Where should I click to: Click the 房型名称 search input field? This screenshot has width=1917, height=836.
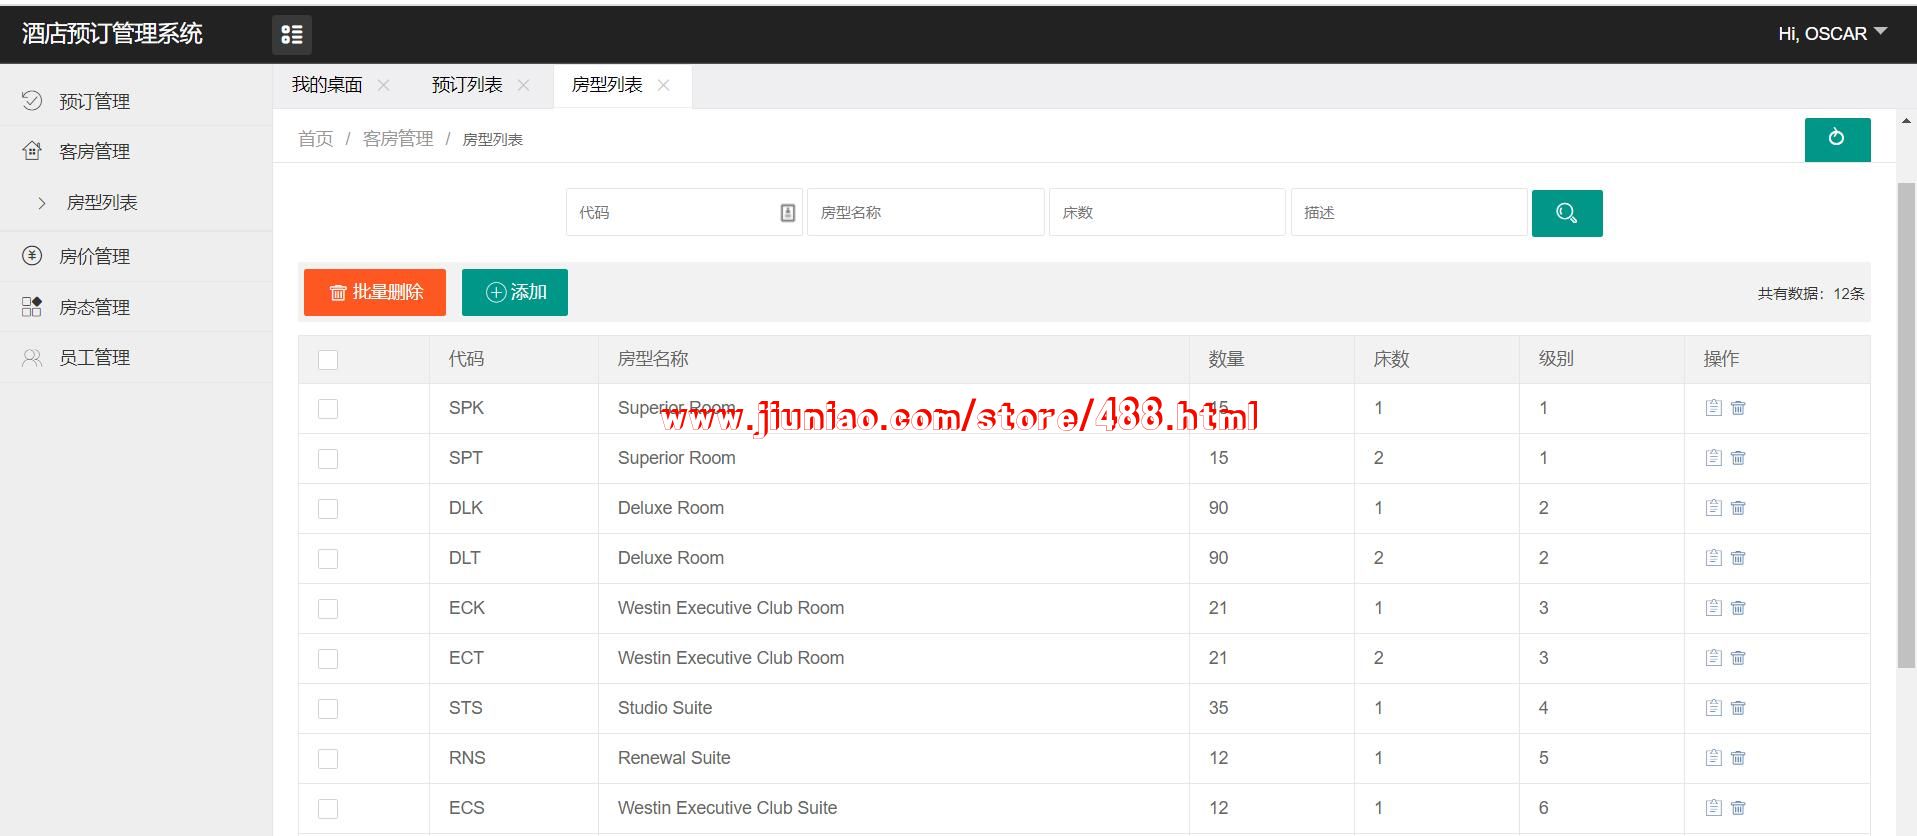coord(925,213)
